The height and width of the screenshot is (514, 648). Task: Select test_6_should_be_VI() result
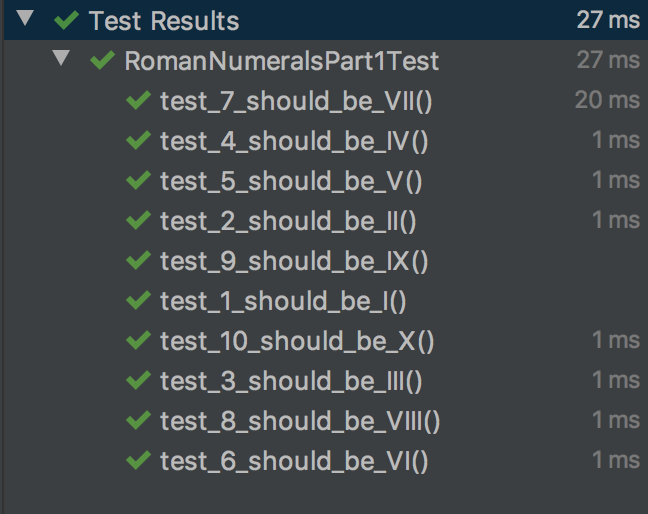coord(294,461)
